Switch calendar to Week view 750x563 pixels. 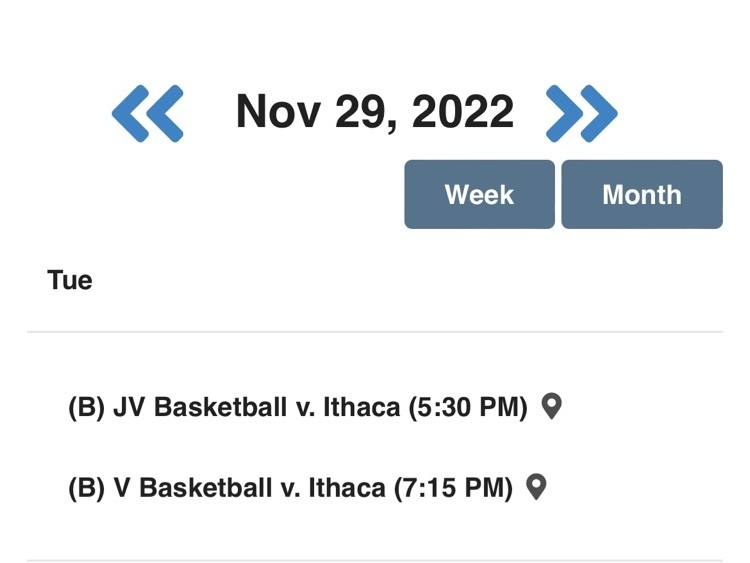479,194
